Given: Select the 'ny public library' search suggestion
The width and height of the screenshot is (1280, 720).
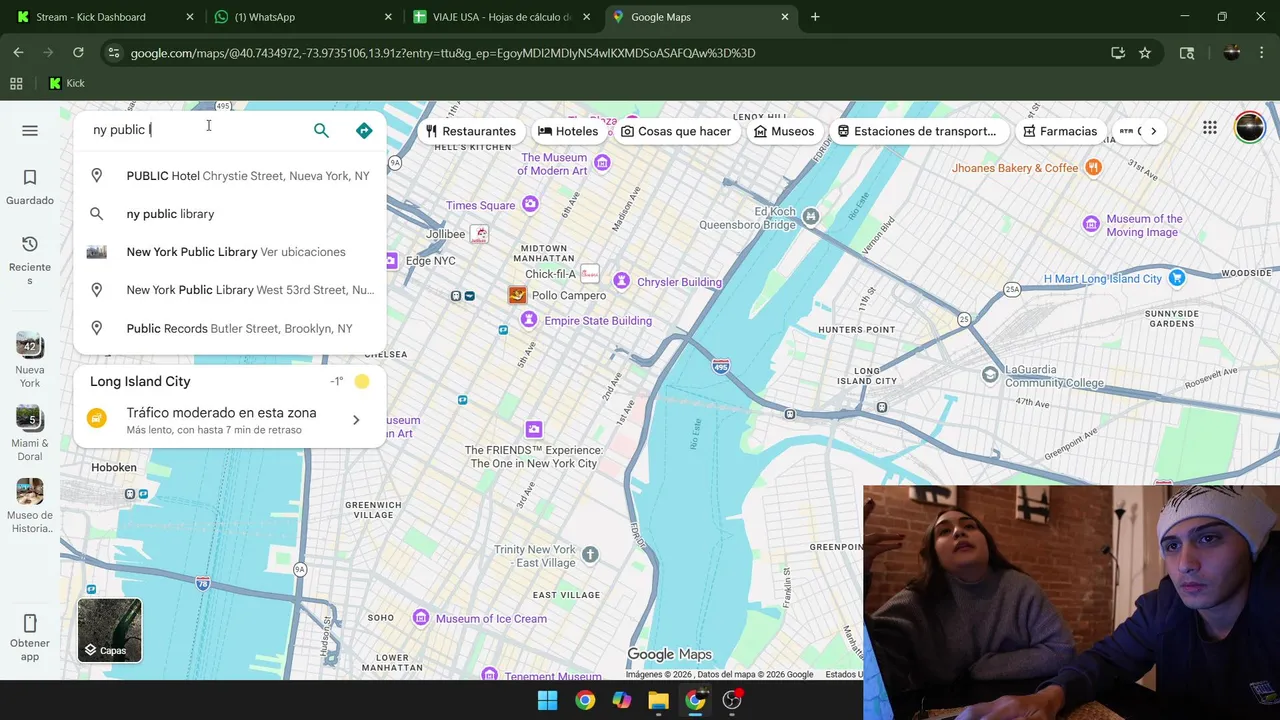Looking at the screenshot, I should point(230,214).
